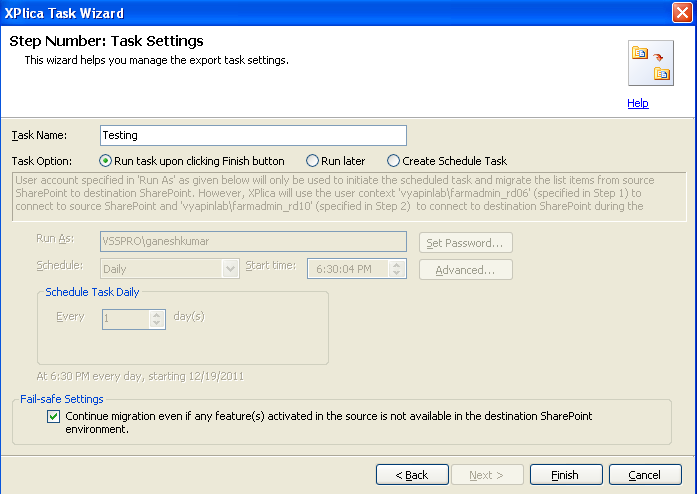This screenshot has height=494, width=697.
Task: Click the Task Name text field
Action: point(253,135)
